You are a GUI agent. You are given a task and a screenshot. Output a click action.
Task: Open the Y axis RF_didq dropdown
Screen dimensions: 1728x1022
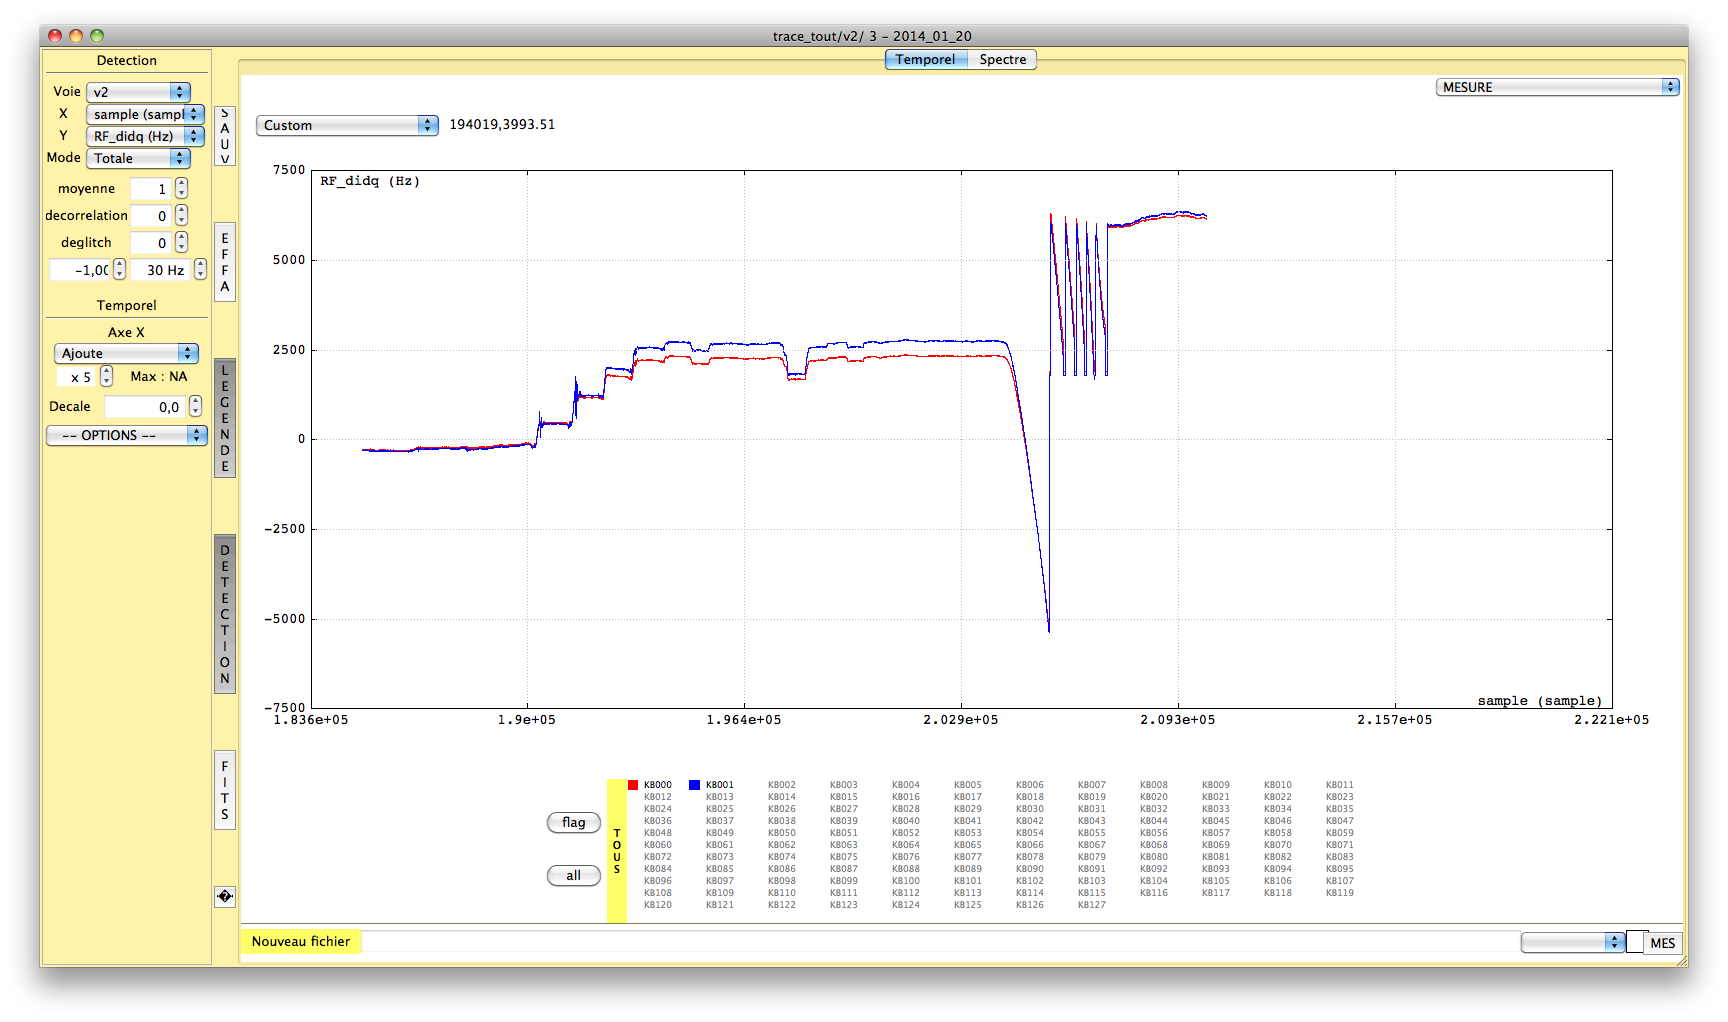tap(145, 136)
